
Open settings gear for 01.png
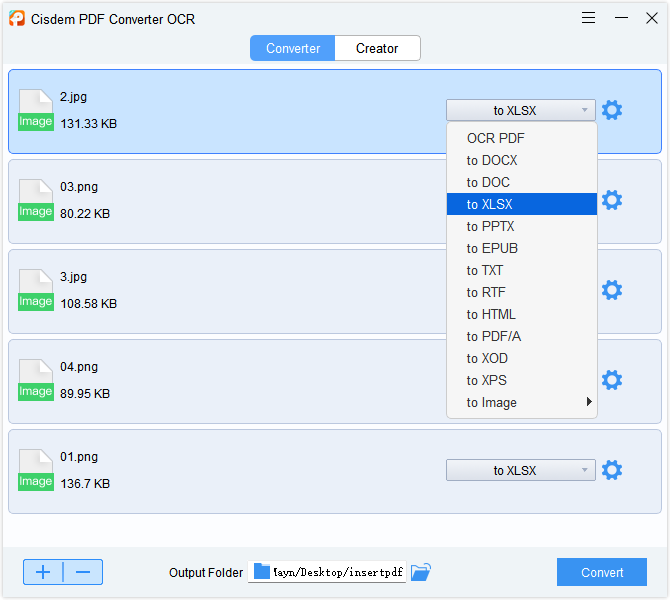click(x=612, y=470)
